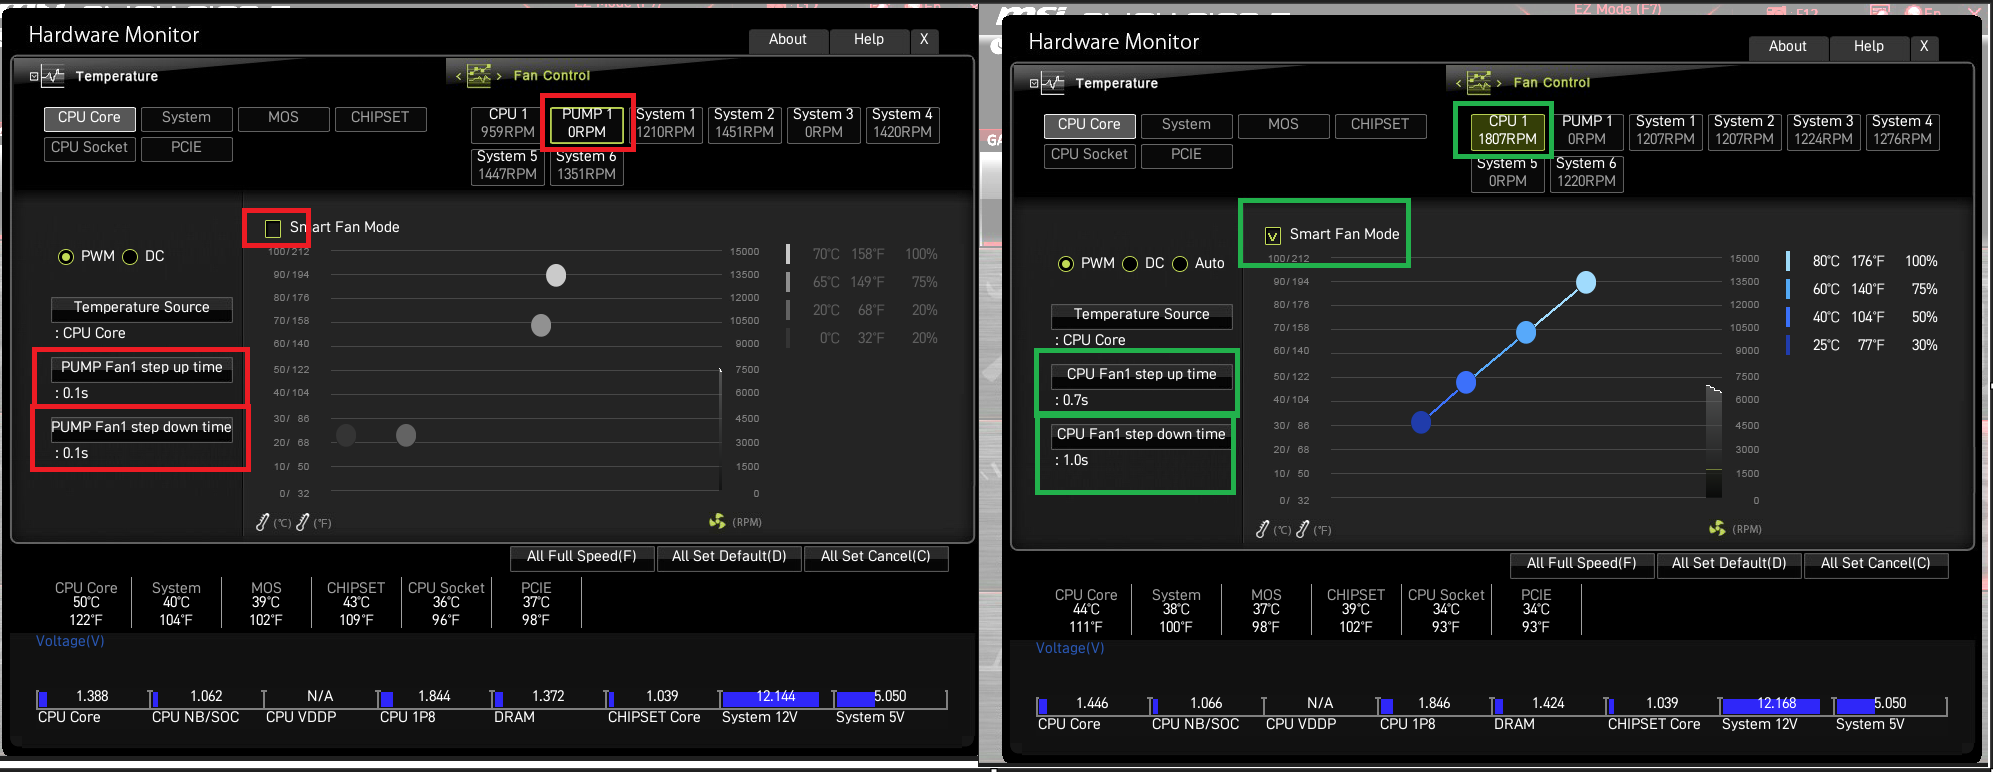Select System temperature tab in left window
Viewport: 1993px width, 772px height.
pos(186,118)
